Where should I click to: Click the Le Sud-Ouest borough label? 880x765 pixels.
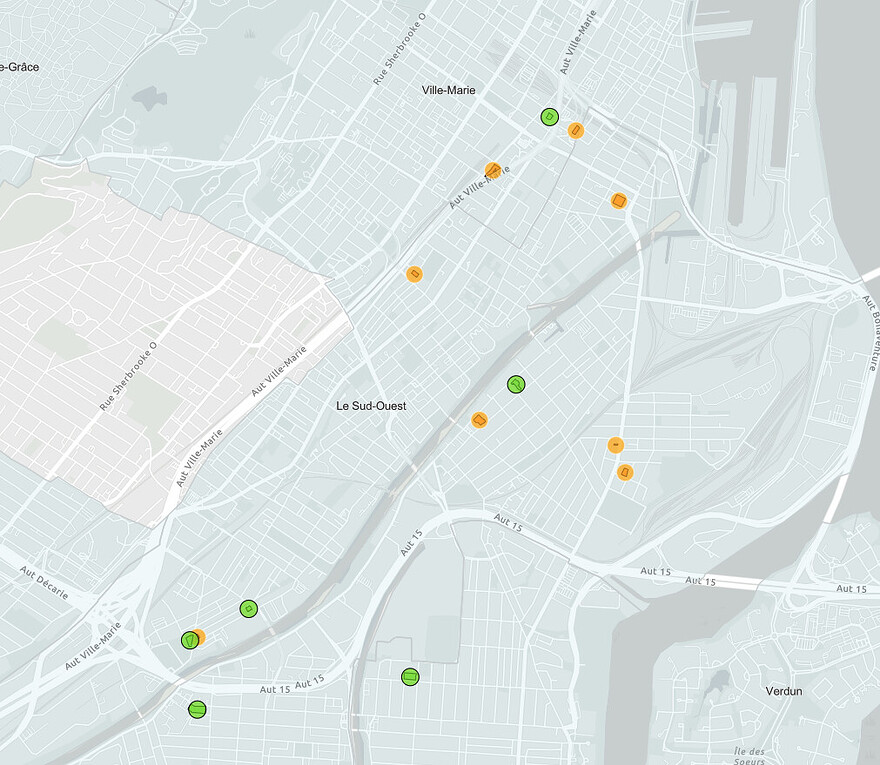[371, 406]
